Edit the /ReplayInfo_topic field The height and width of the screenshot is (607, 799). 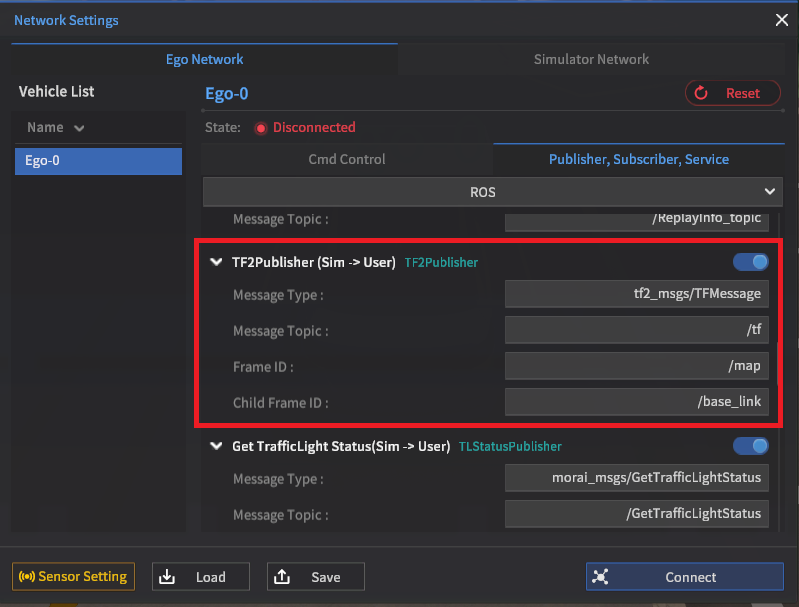click(x=636, y=222)
